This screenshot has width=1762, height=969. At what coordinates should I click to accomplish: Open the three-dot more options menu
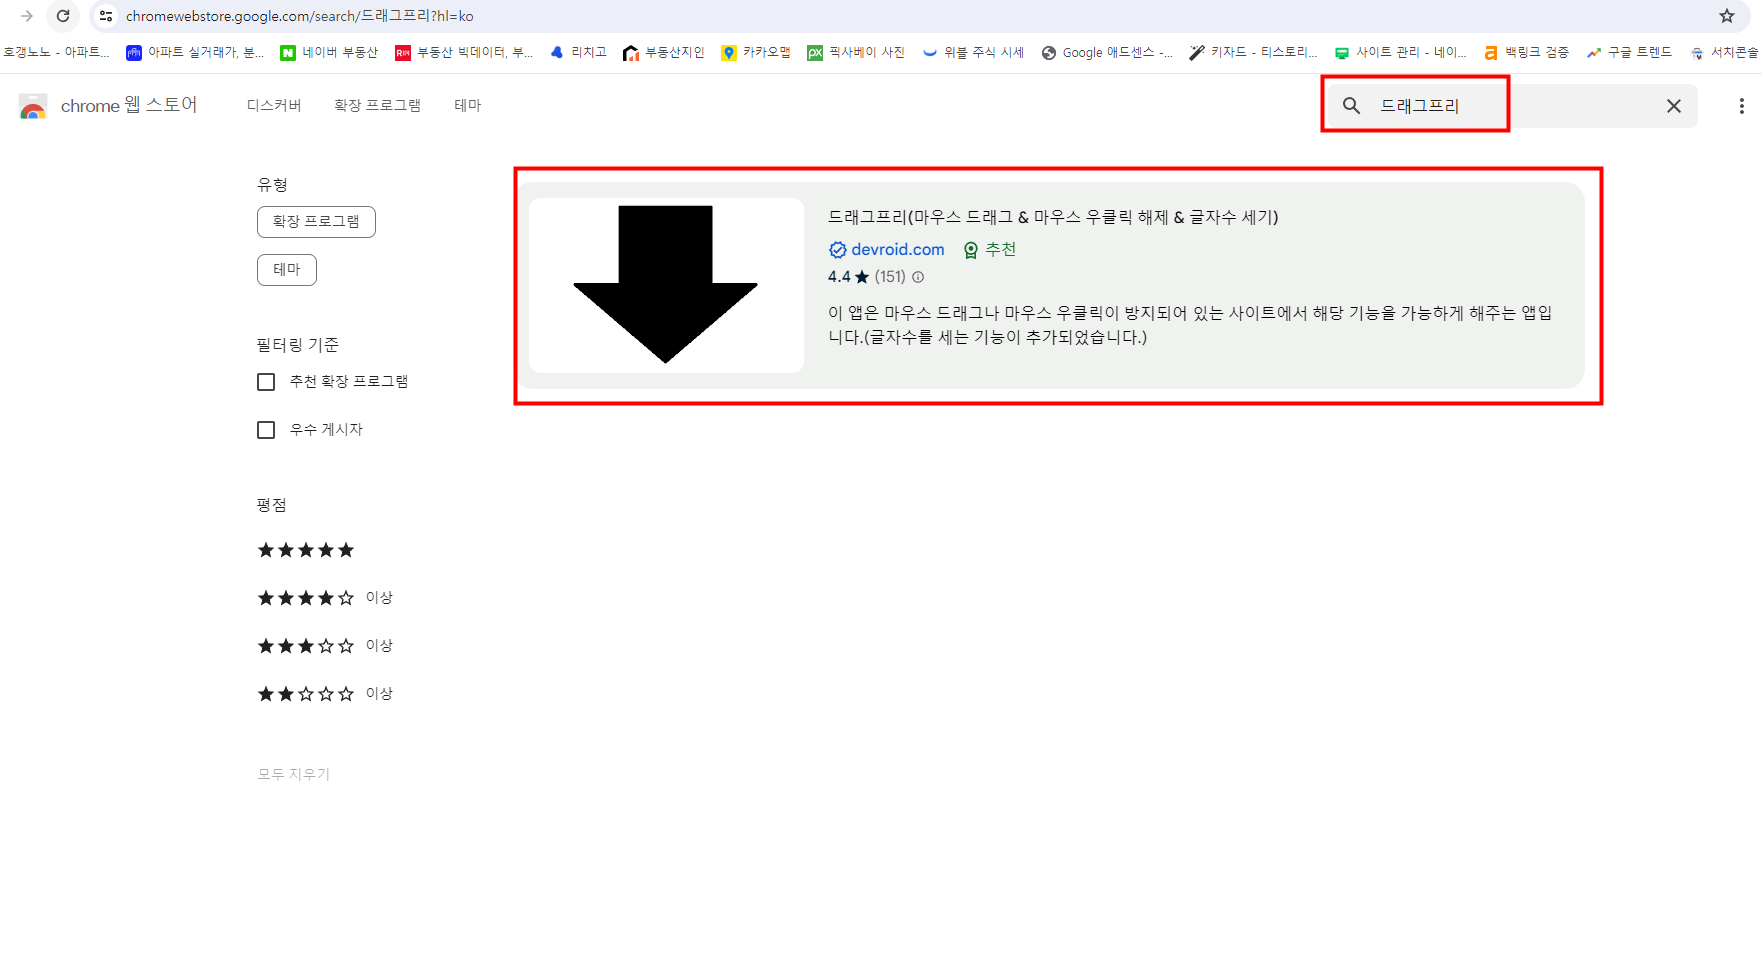pyautogui.click(x=1741, y=105)
